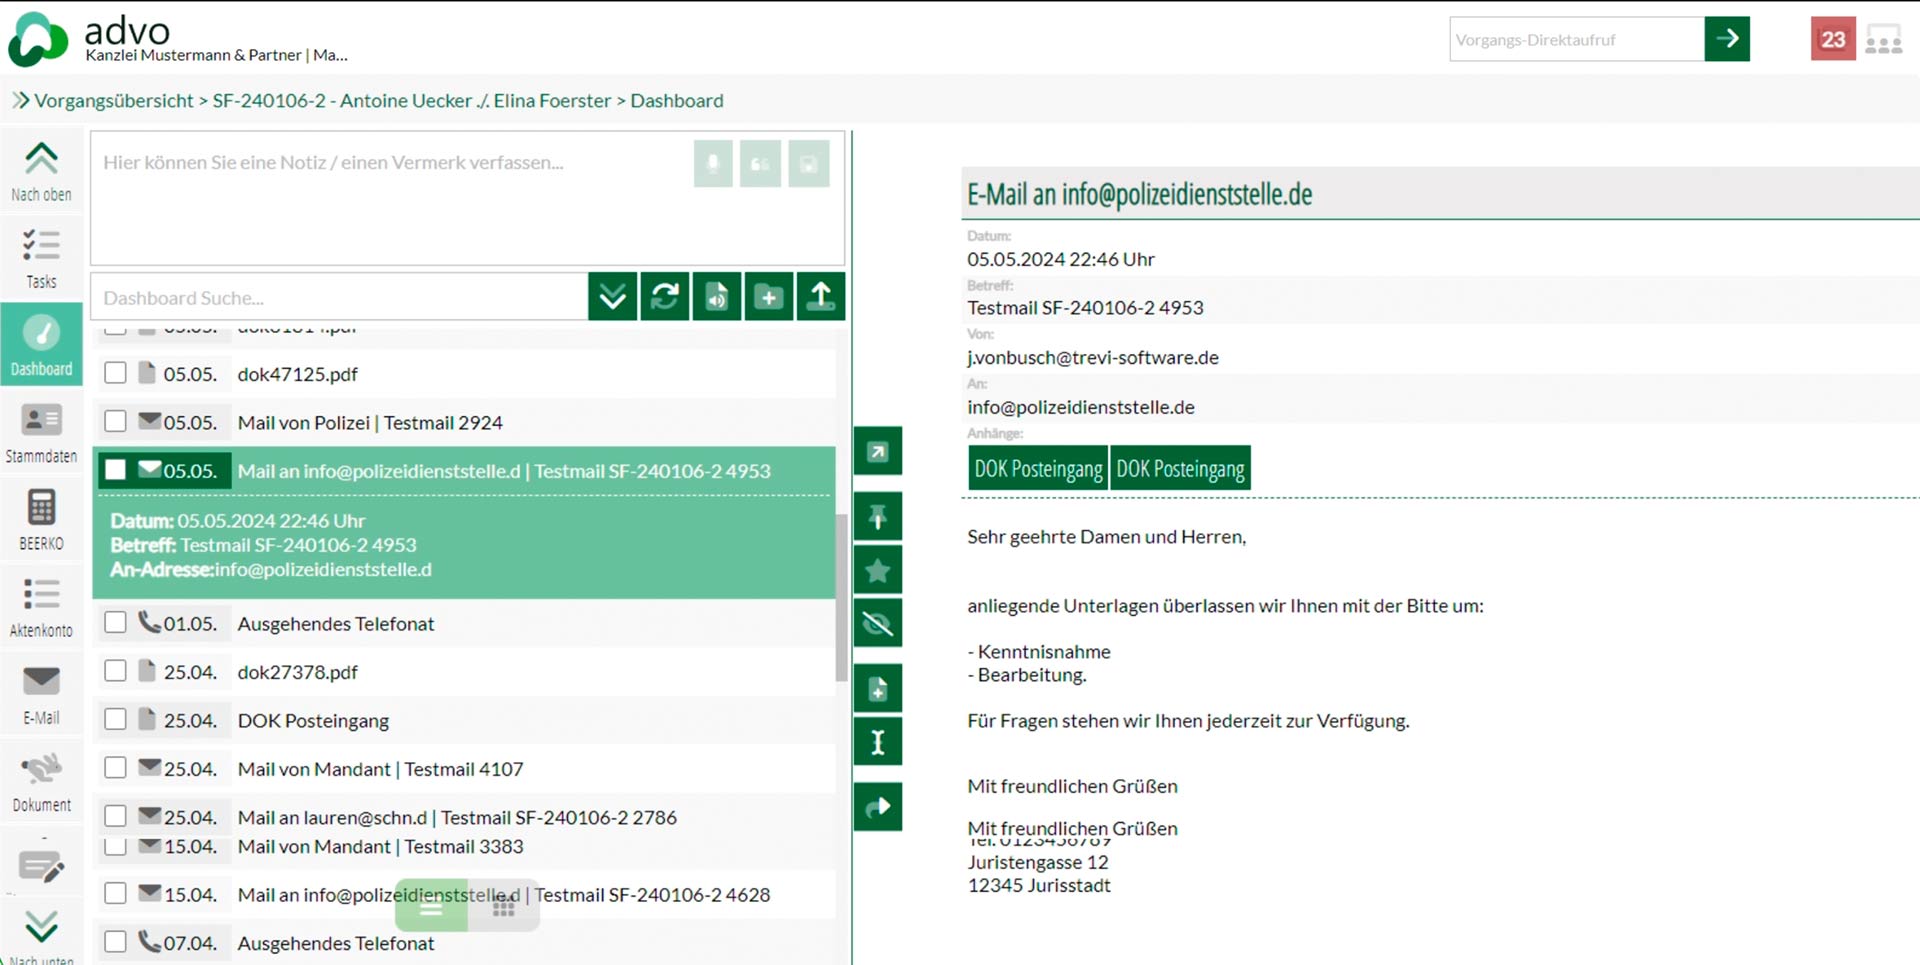Tick checkbox for Mail von Polizei Testmail 2924

pos(116,421)
